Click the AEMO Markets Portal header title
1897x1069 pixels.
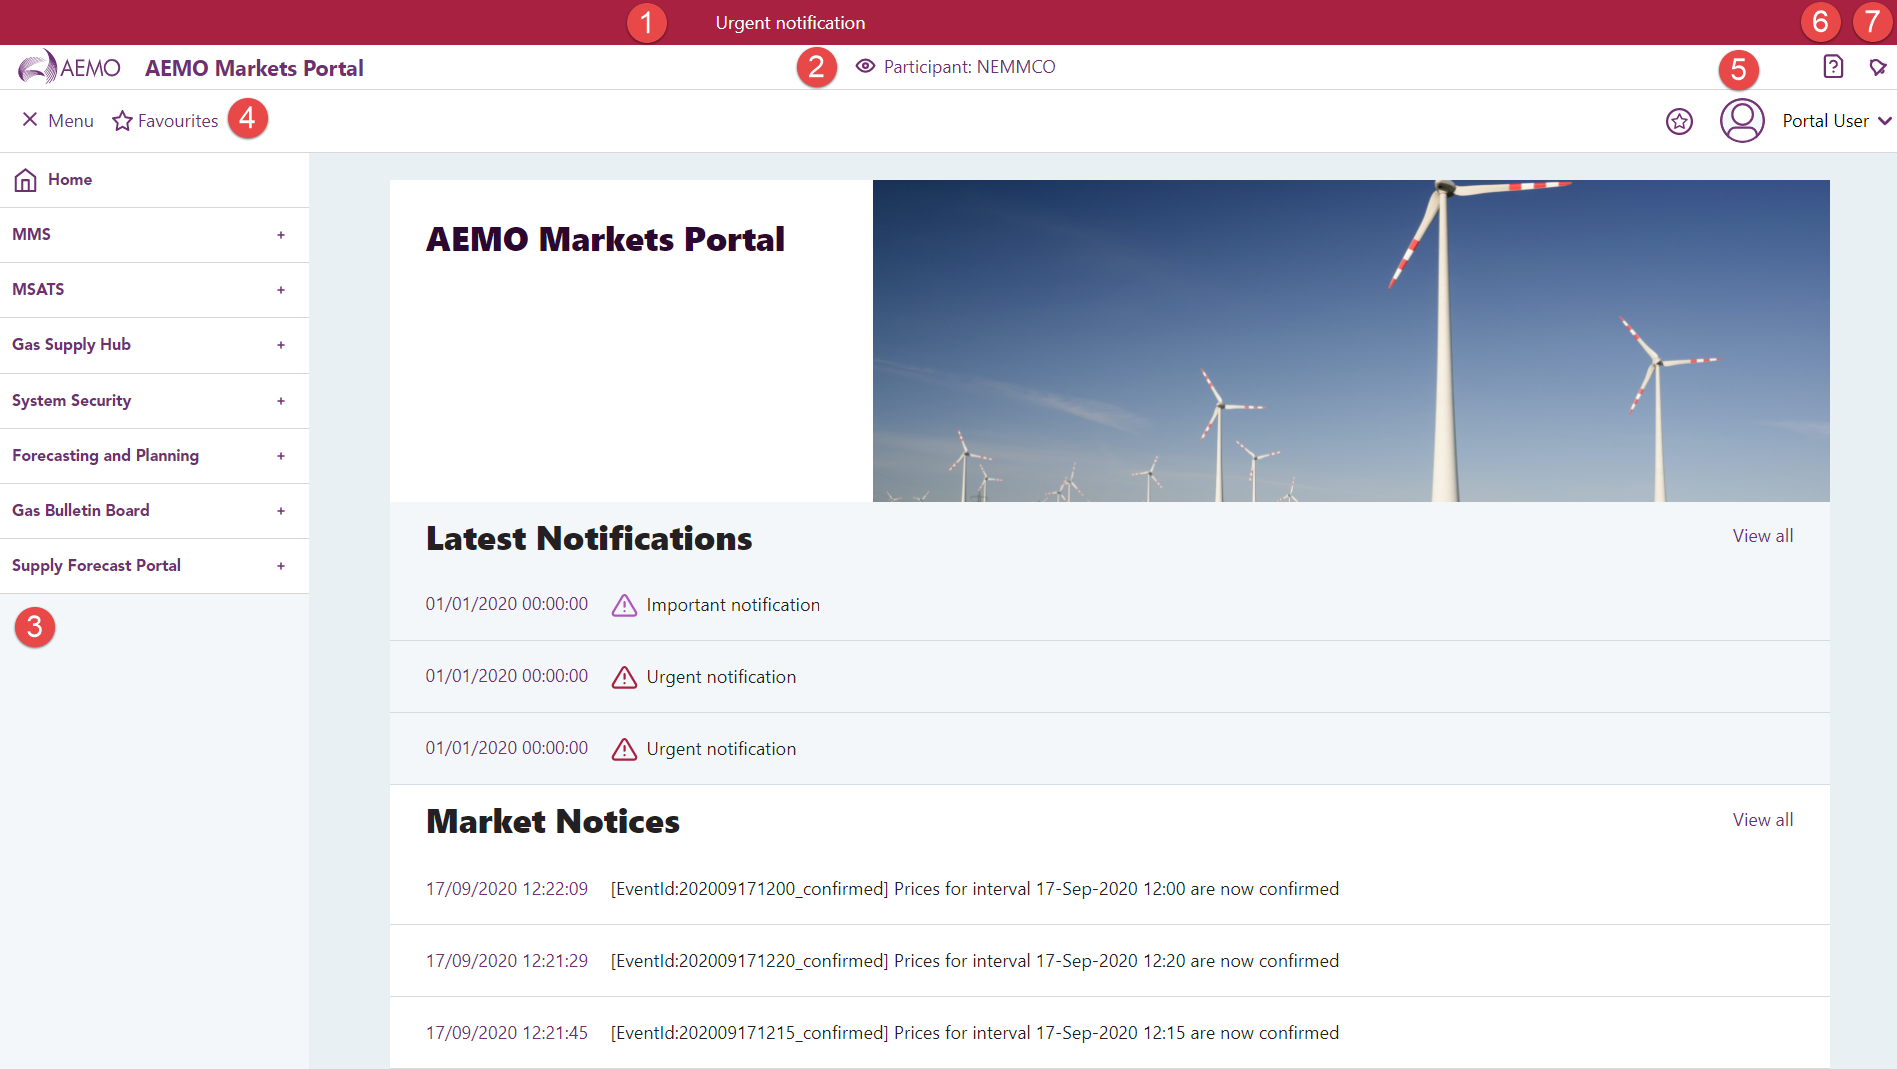tap(254, 68)
